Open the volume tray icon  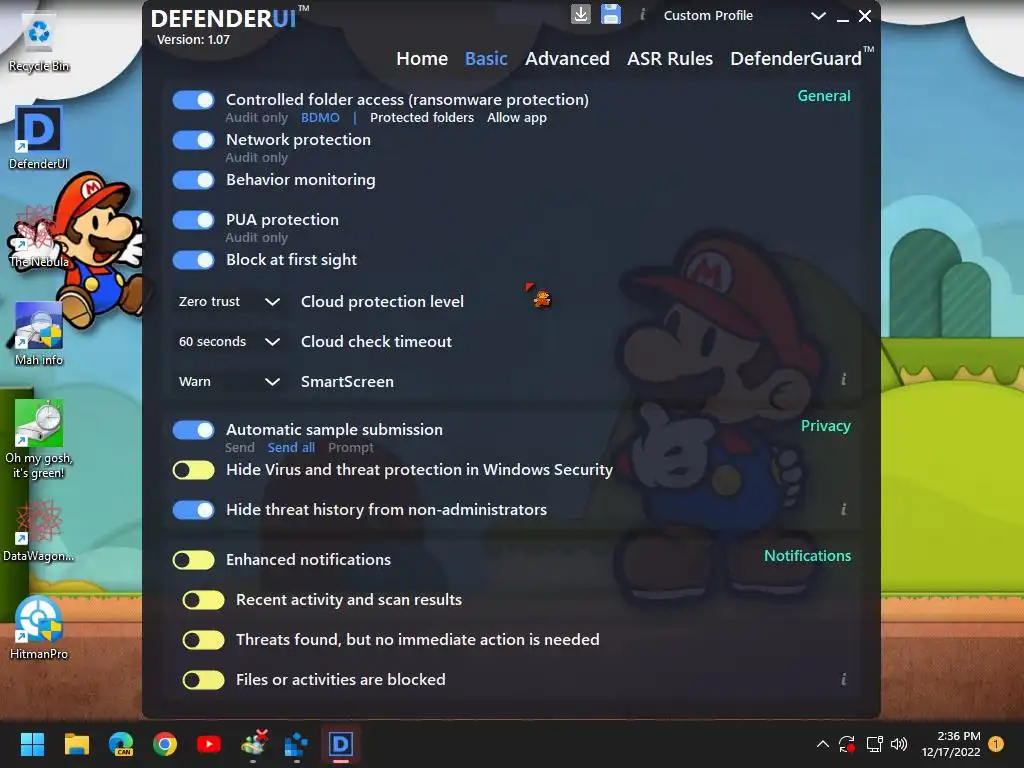pyautogui.click(x=899, y=744)
